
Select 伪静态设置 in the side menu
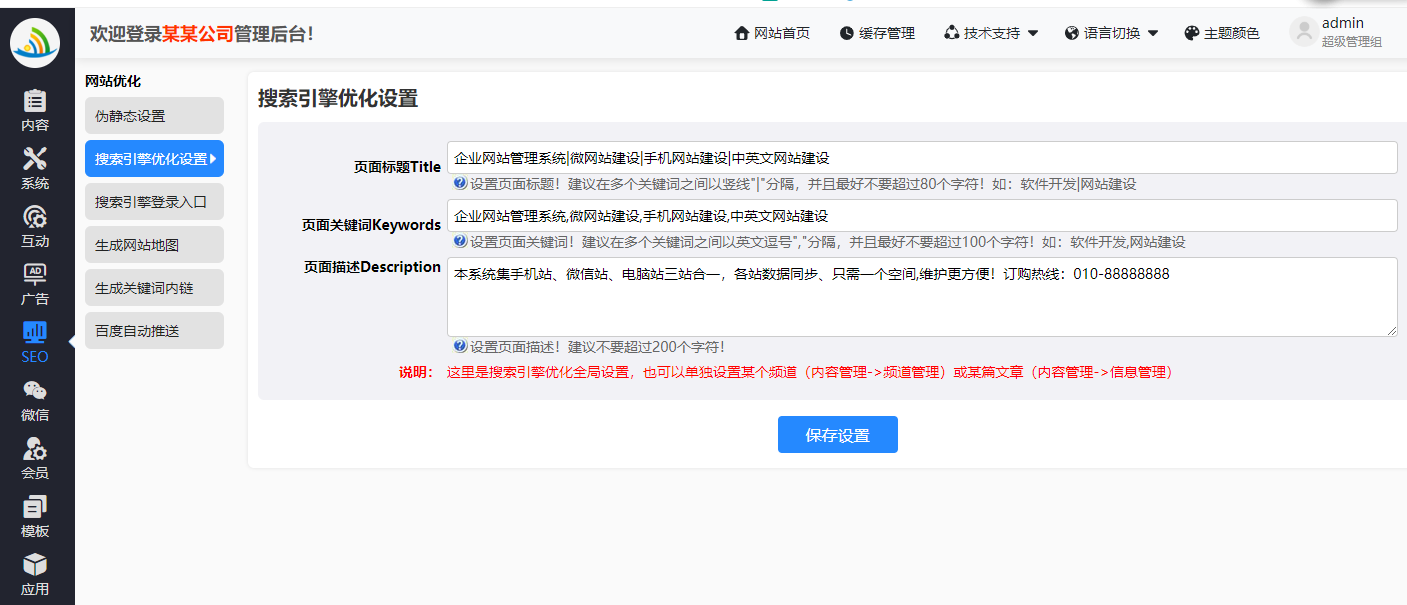154,116
